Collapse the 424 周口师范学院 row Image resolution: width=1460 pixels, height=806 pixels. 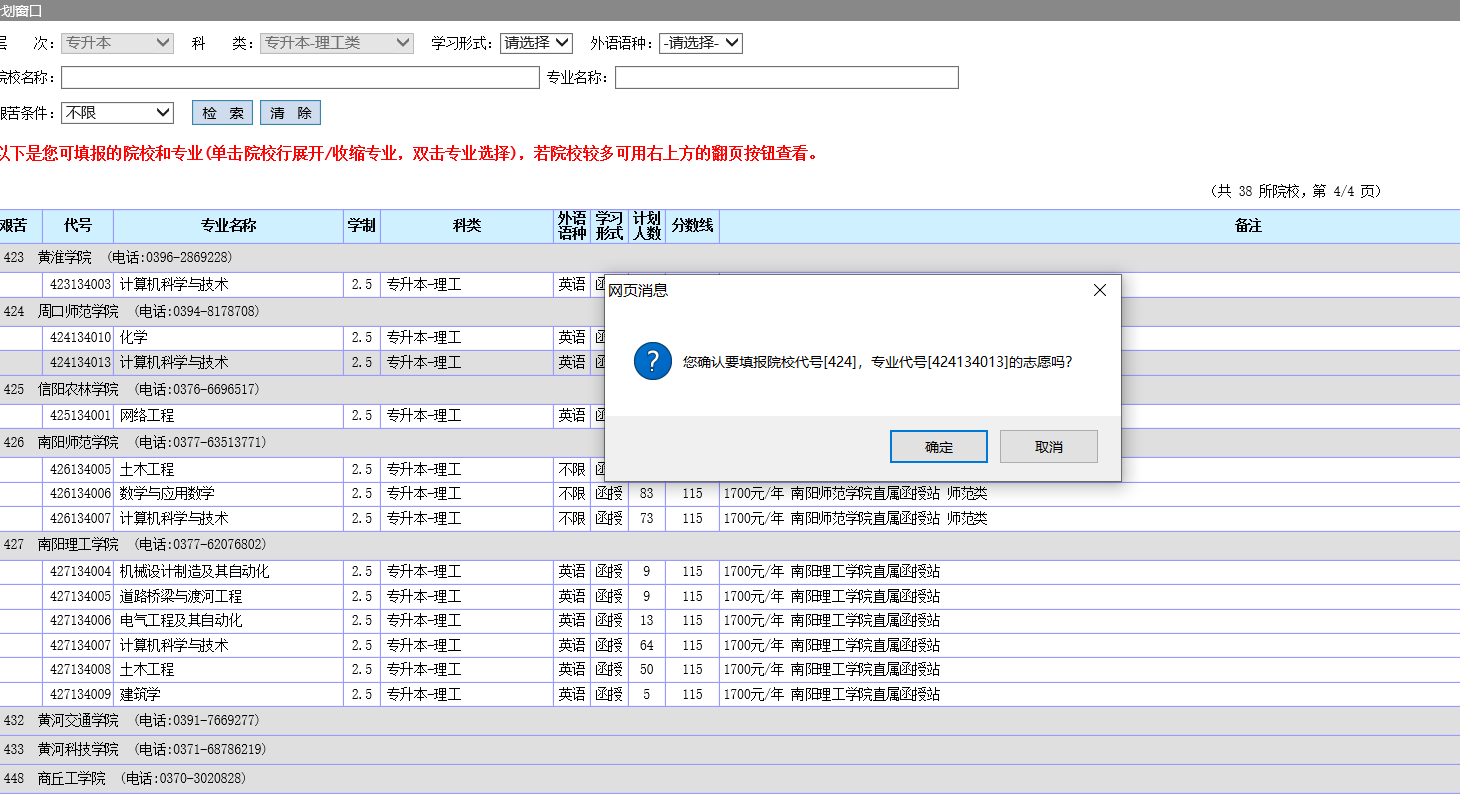click(x=730, y=311)
